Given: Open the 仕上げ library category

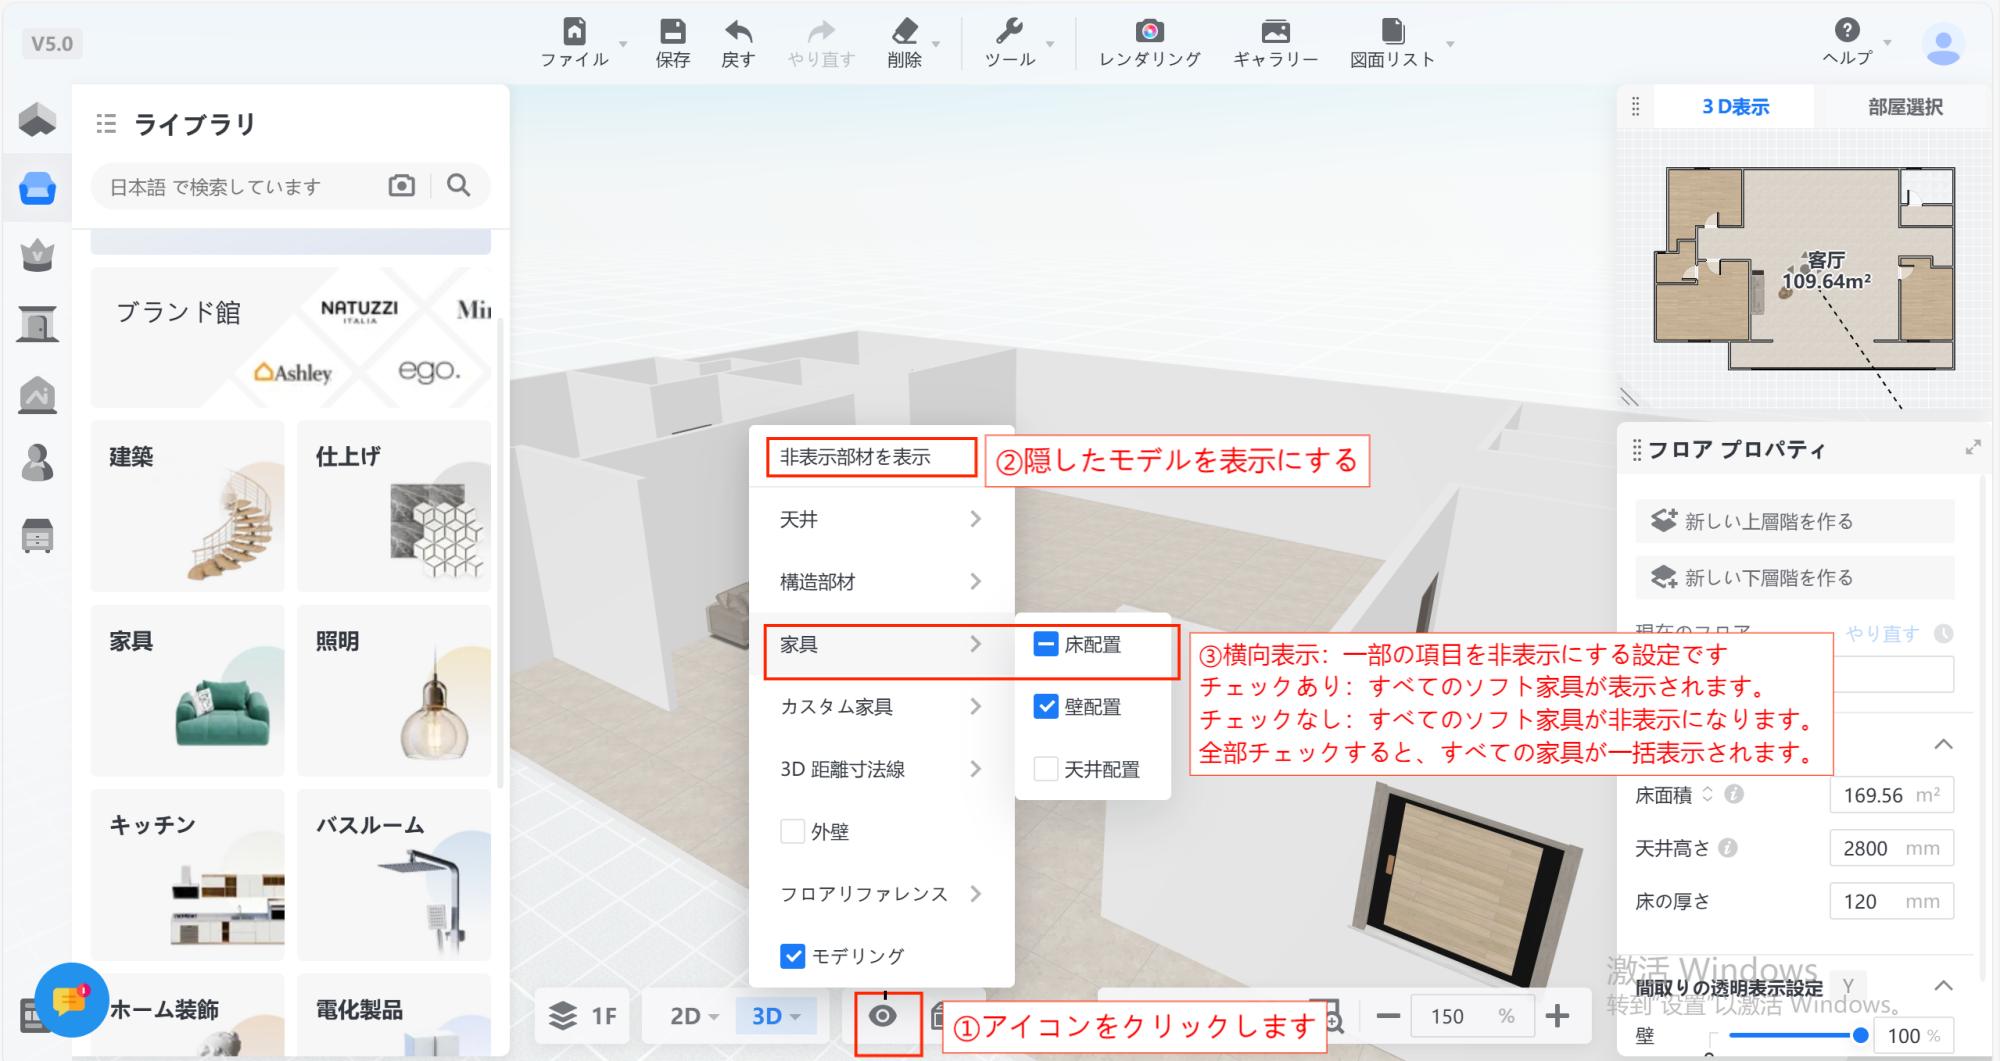Looking at the screenshot, I should pyautogui.click(x=394, y=505).
